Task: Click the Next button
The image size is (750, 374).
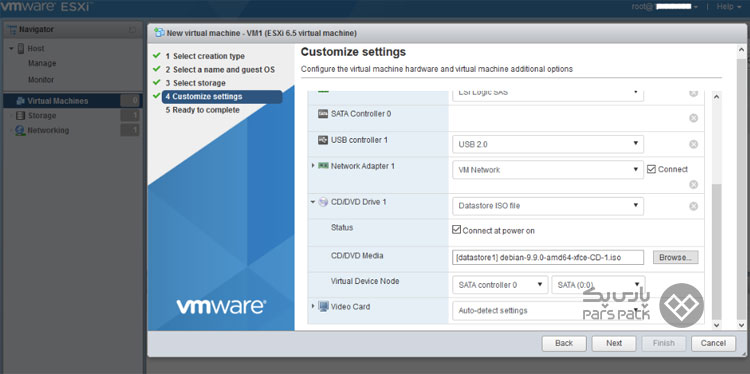Action: tap(614, 343)
